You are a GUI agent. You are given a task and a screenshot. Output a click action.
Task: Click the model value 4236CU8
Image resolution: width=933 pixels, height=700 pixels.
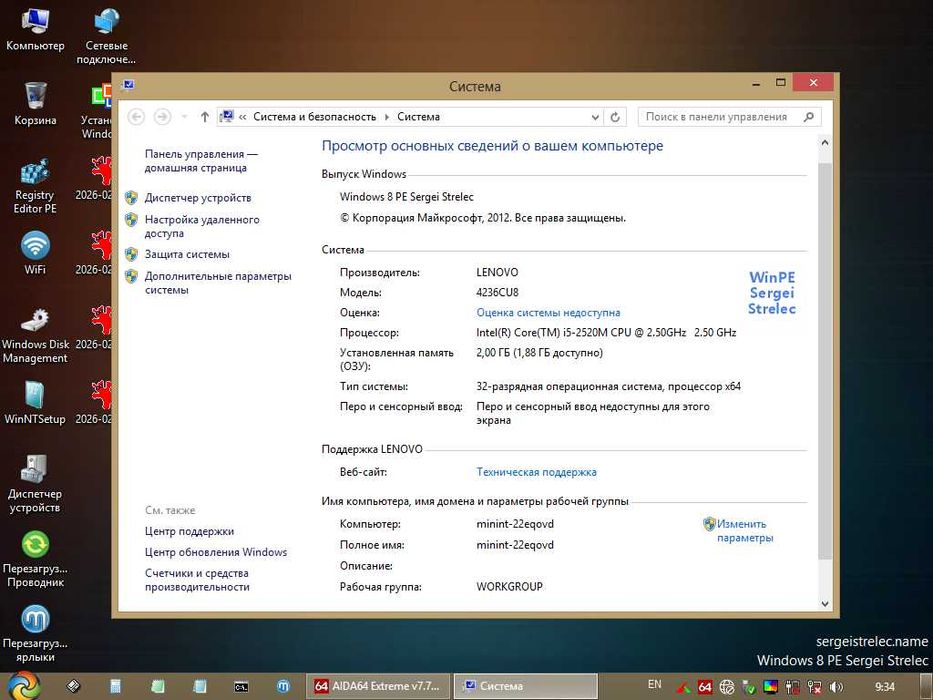(x=497, y=292)
